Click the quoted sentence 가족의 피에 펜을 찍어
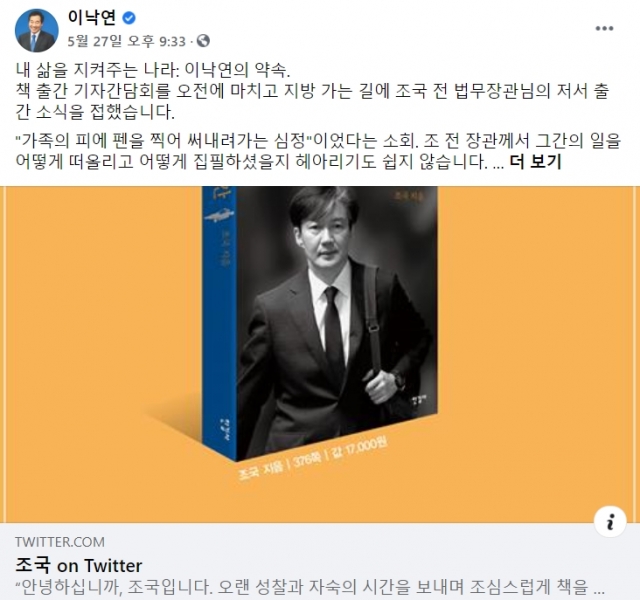 click(163, 141)
